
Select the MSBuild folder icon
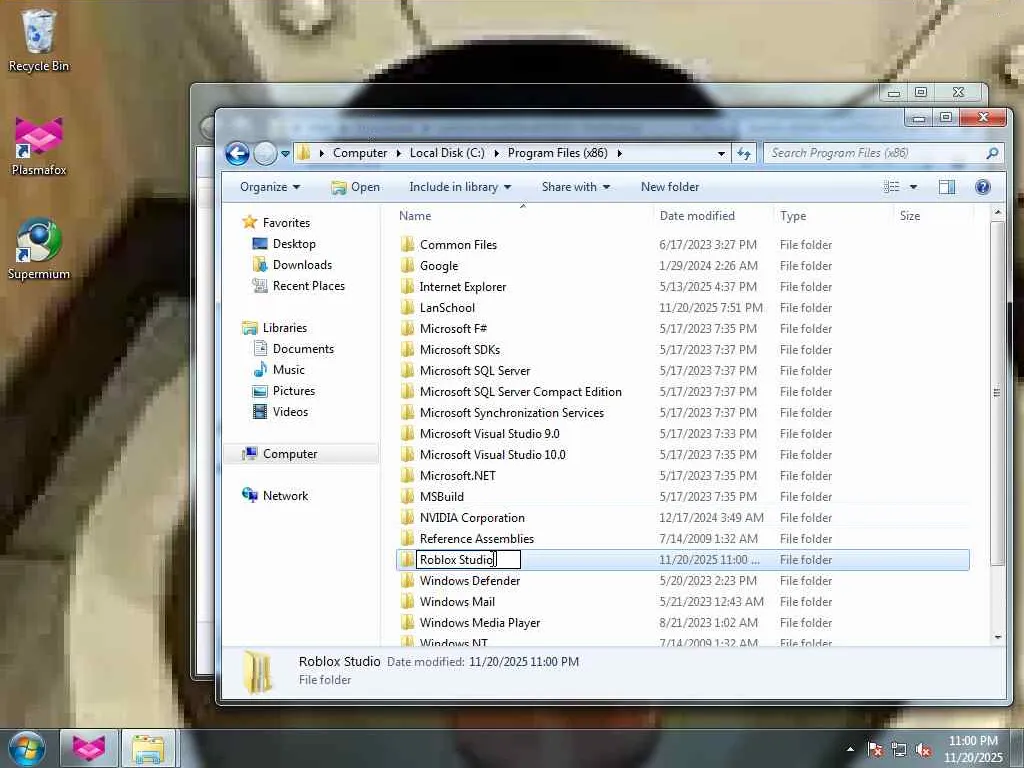coord(408,496)
